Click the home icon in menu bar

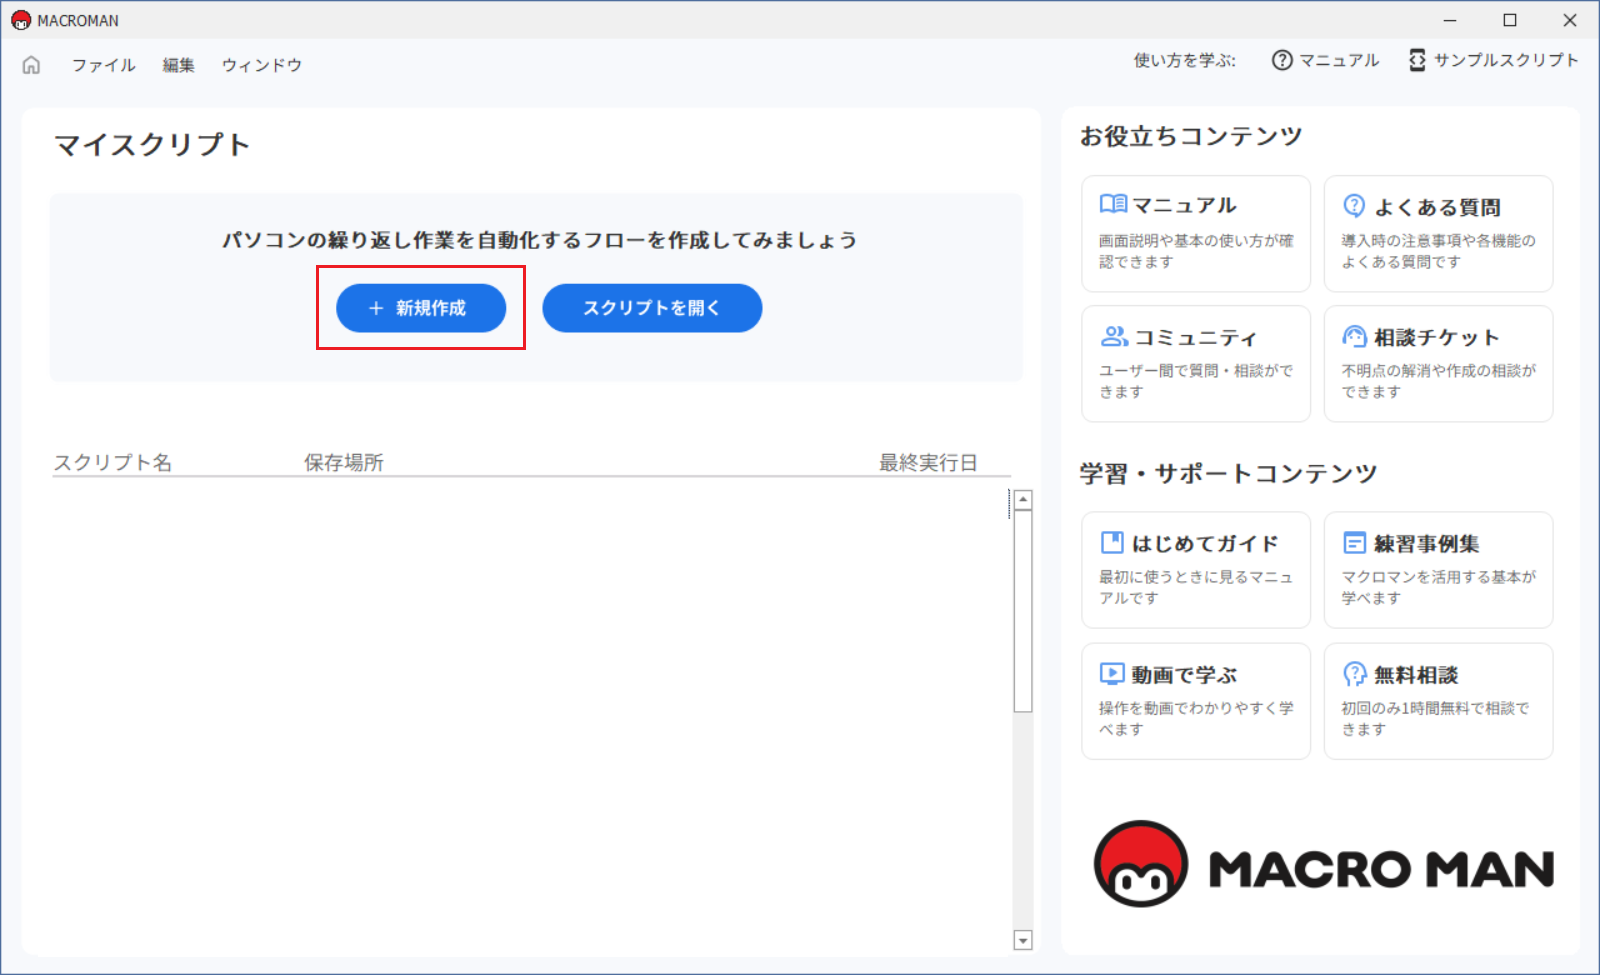32,65
